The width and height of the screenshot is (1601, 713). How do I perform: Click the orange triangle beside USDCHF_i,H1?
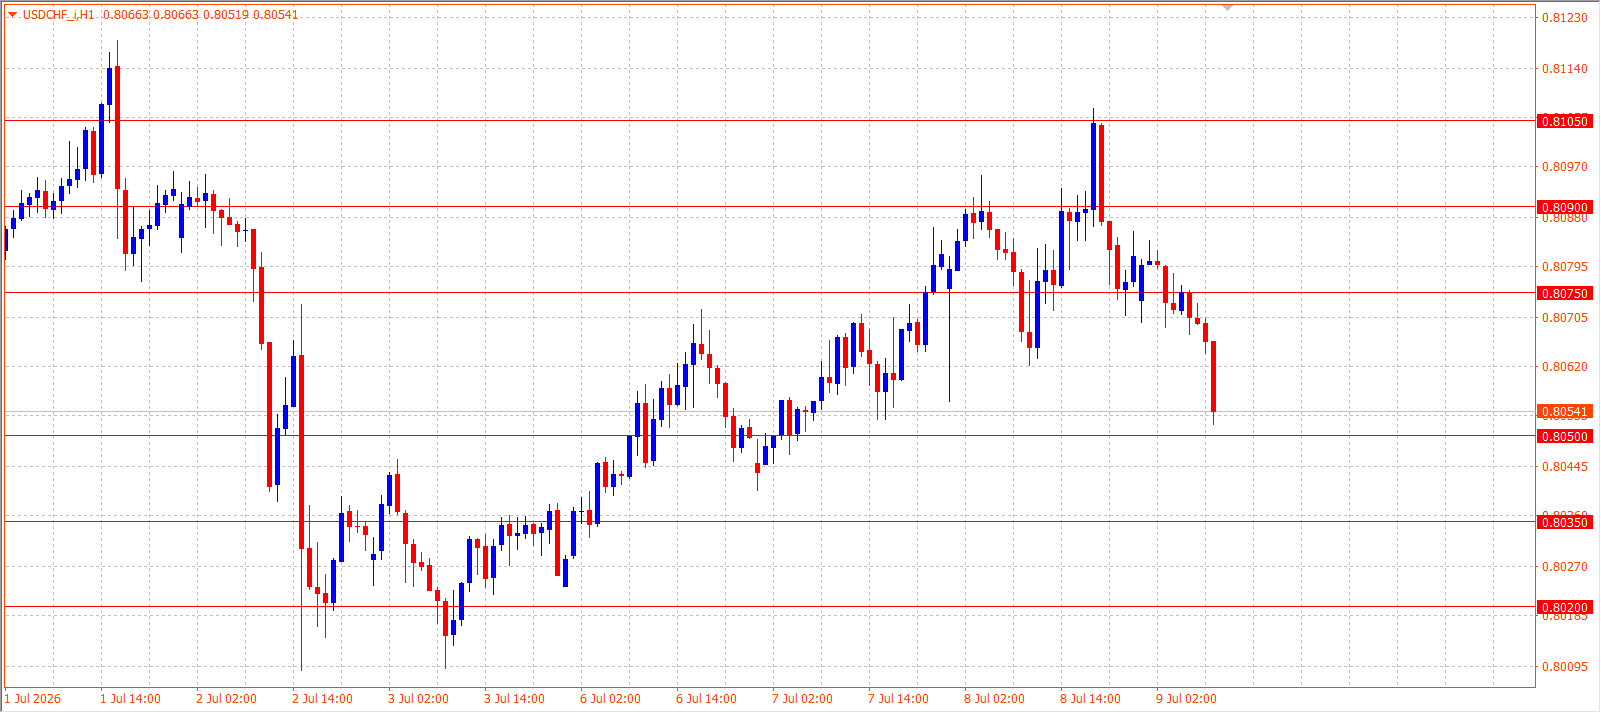[13, 15]
